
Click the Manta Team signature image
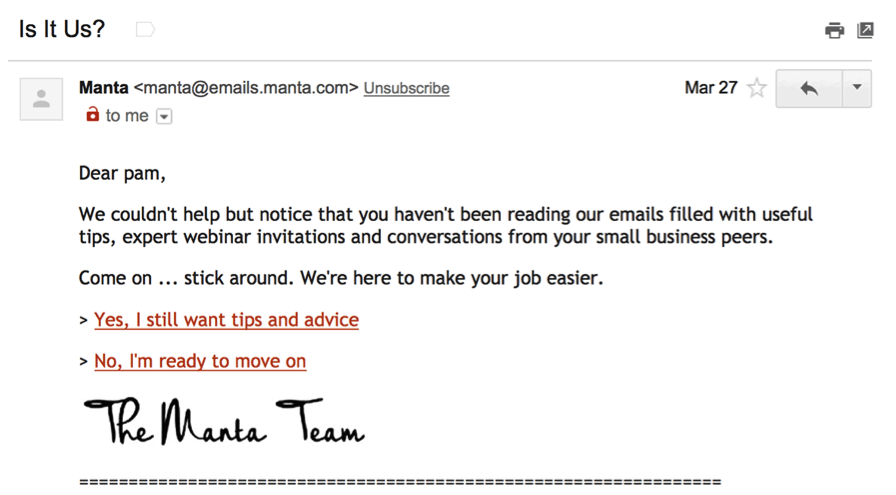coord(224,422)
